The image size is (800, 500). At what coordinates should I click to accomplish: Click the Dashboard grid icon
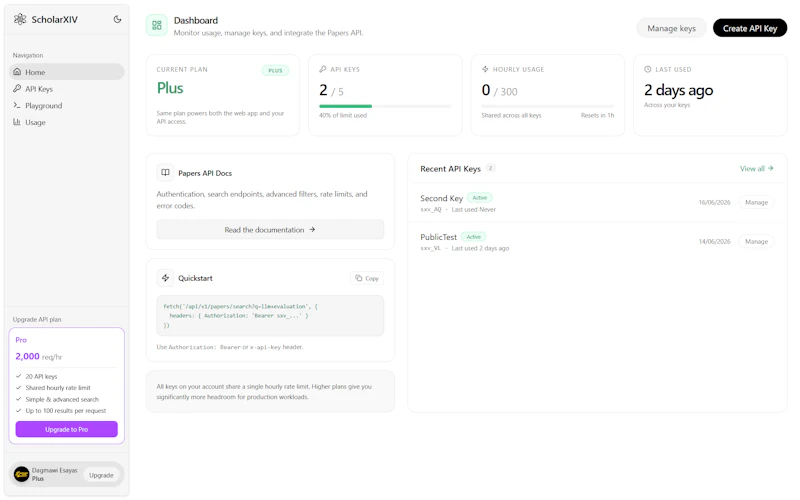click(157, 25)
